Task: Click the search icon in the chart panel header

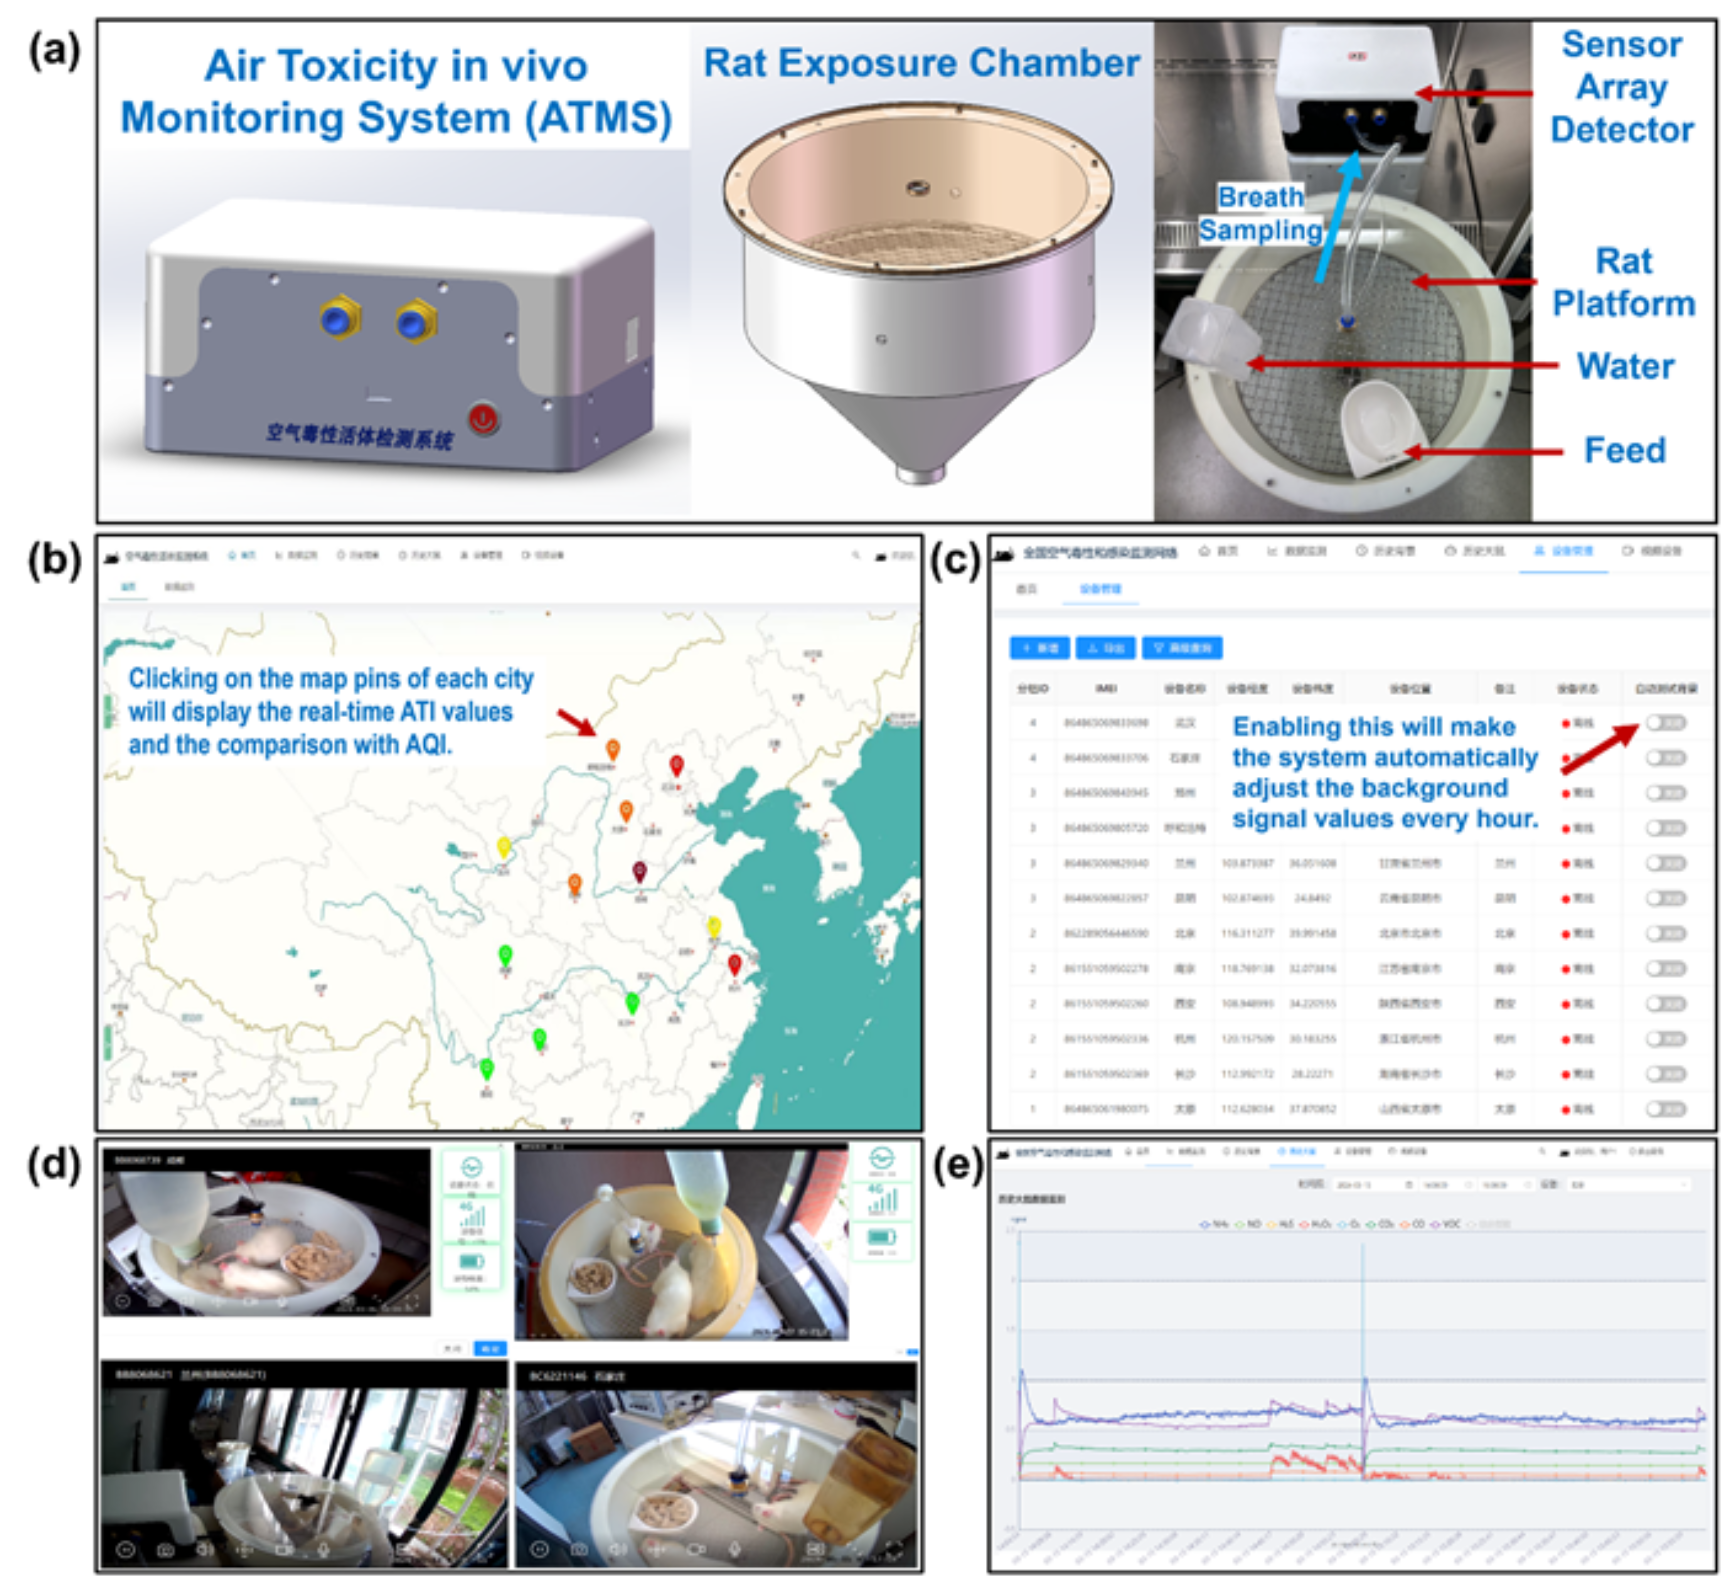Action: click(1543, 1152)
